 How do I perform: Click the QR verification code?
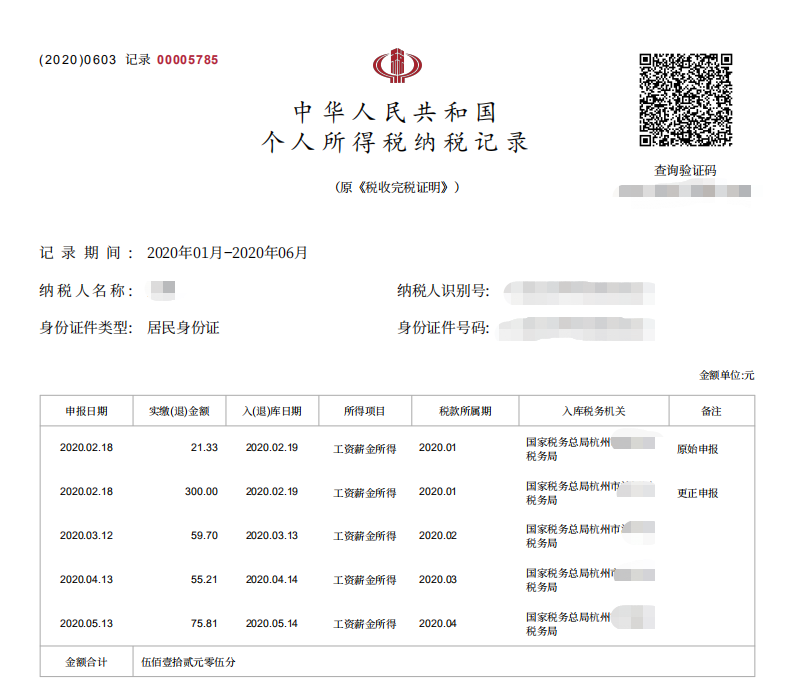686,100
